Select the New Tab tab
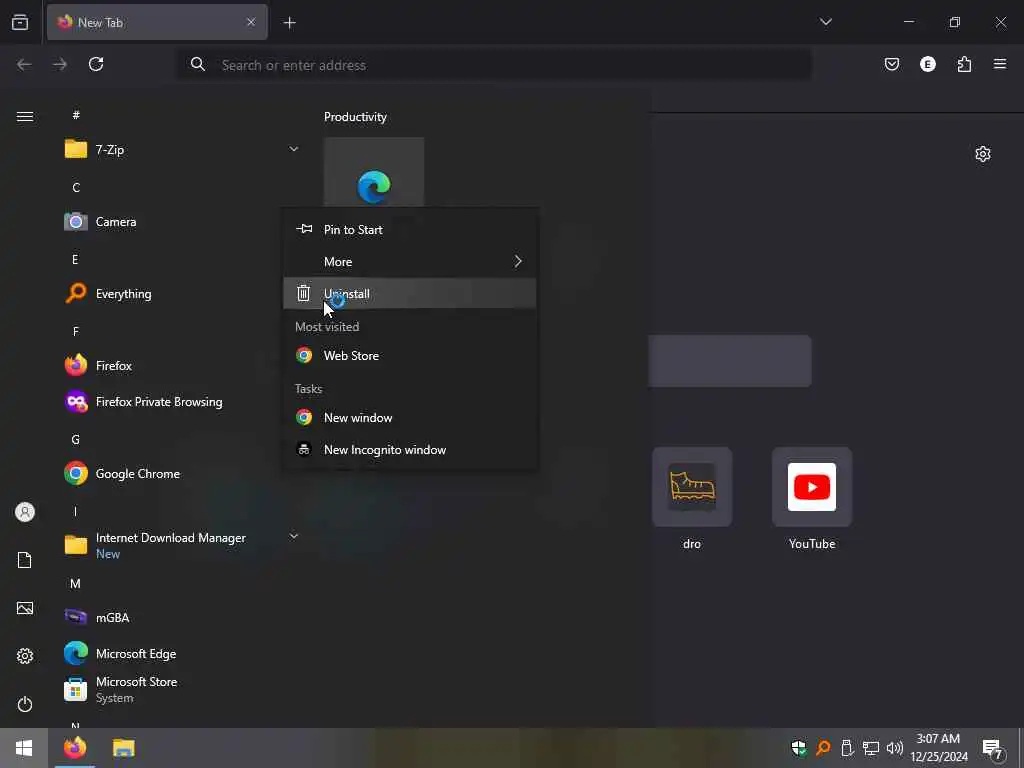Image resolution: width=1024 pixels, height=768 pixels. click(157, 22)
